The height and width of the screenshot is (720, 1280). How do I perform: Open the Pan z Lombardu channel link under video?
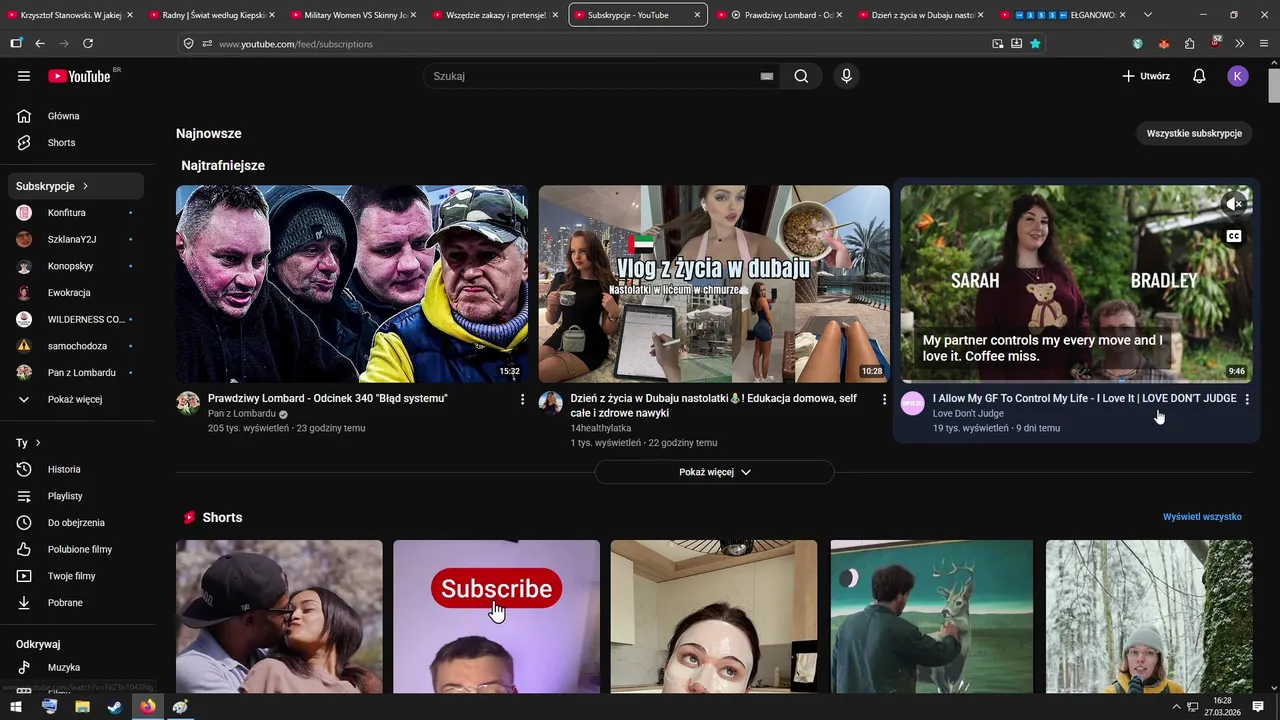coord(242,413)
